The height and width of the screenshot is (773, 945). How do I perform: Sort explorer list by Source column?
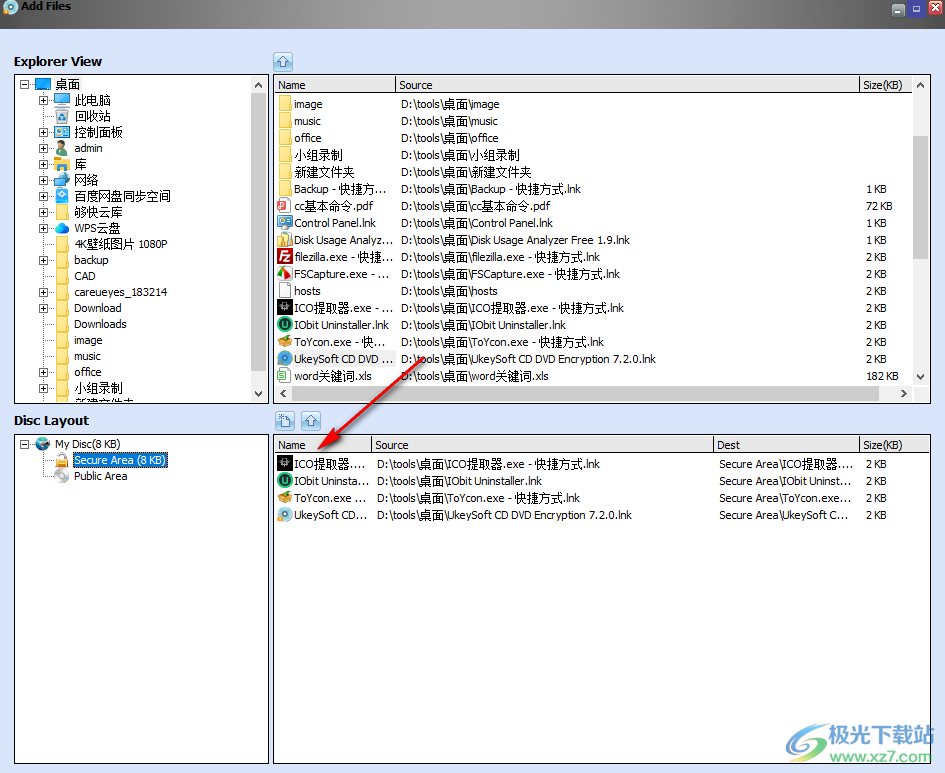(627, 85)
